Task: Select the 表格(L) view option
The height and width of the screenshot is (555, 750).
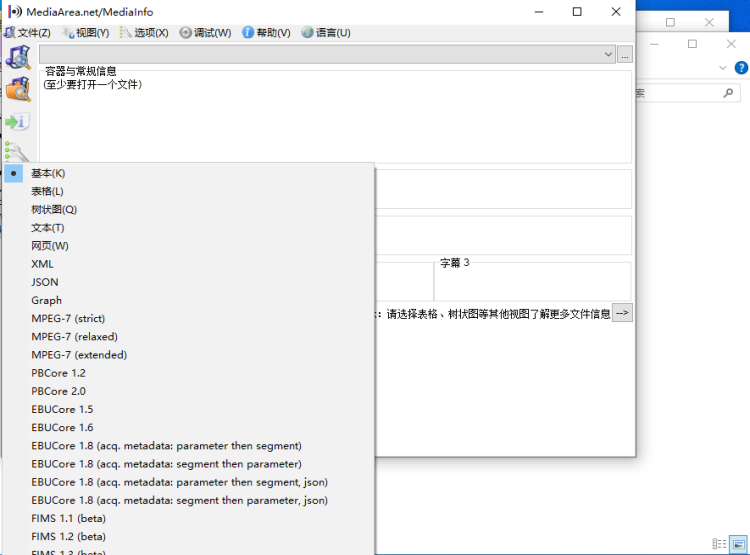Action: (x=188, y=191)
